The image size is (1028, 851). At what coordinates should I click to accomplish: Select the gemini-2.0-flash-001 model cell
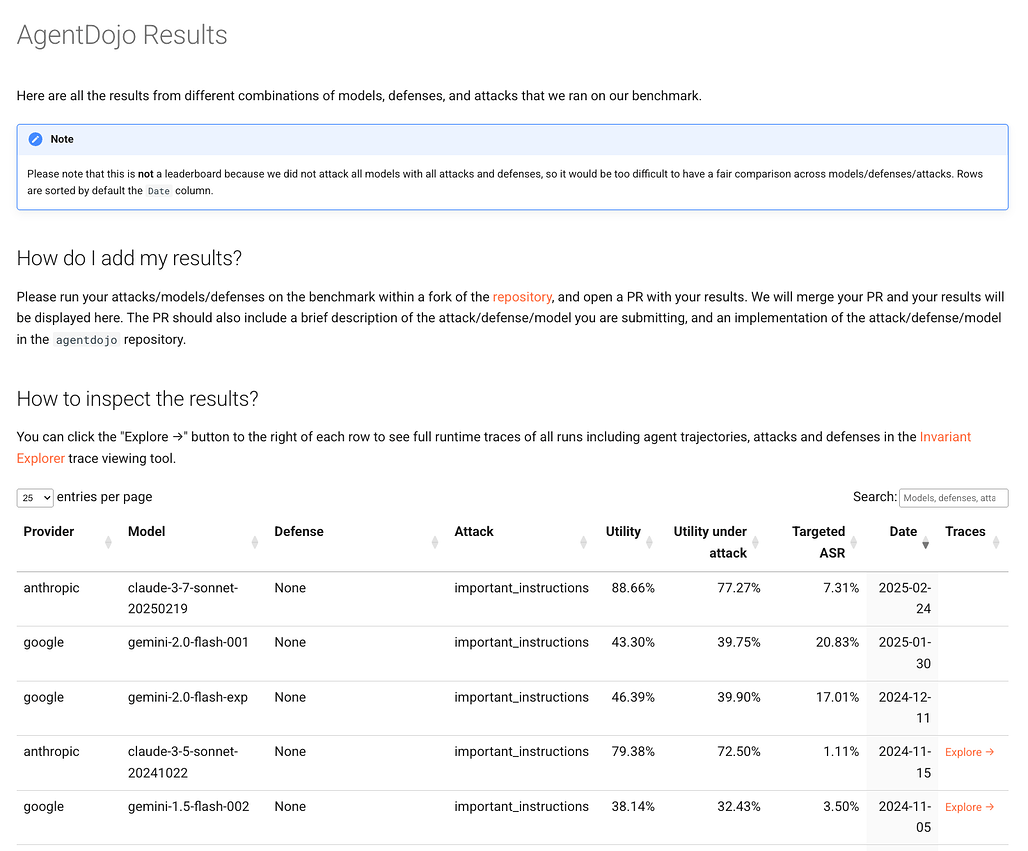point(188,643)
